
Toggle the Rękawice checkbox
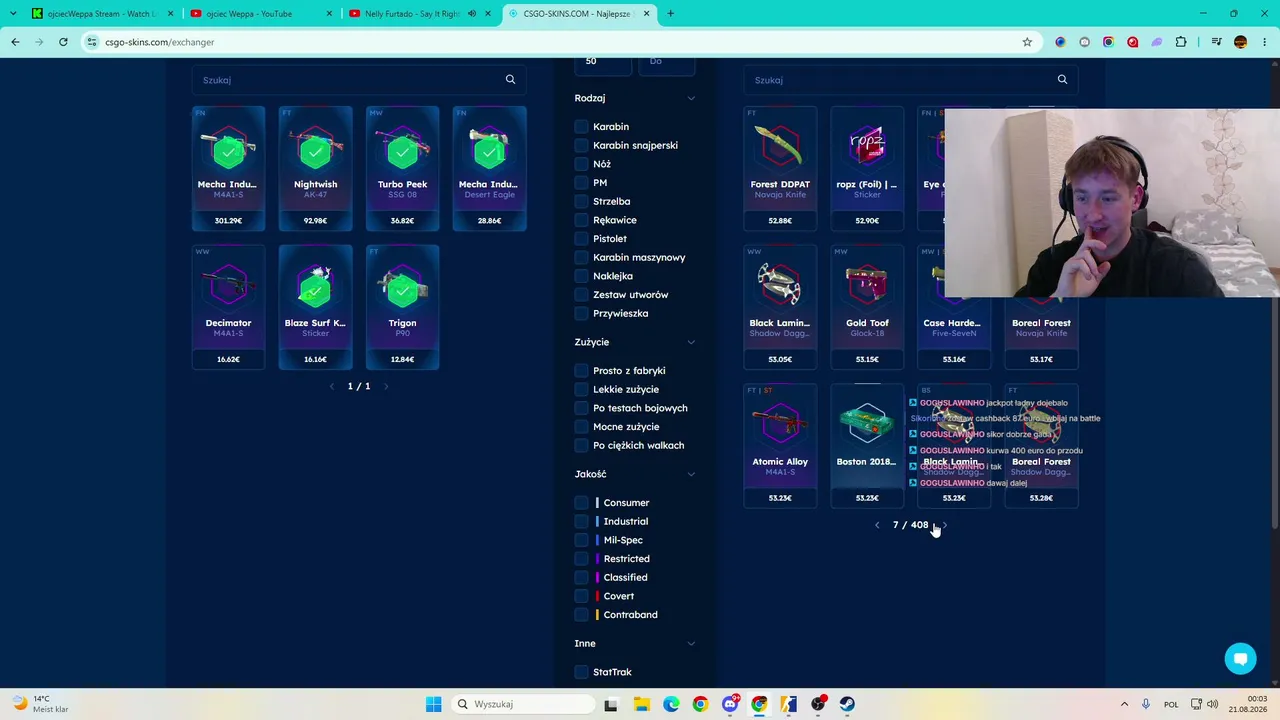[x=581, y=220]
